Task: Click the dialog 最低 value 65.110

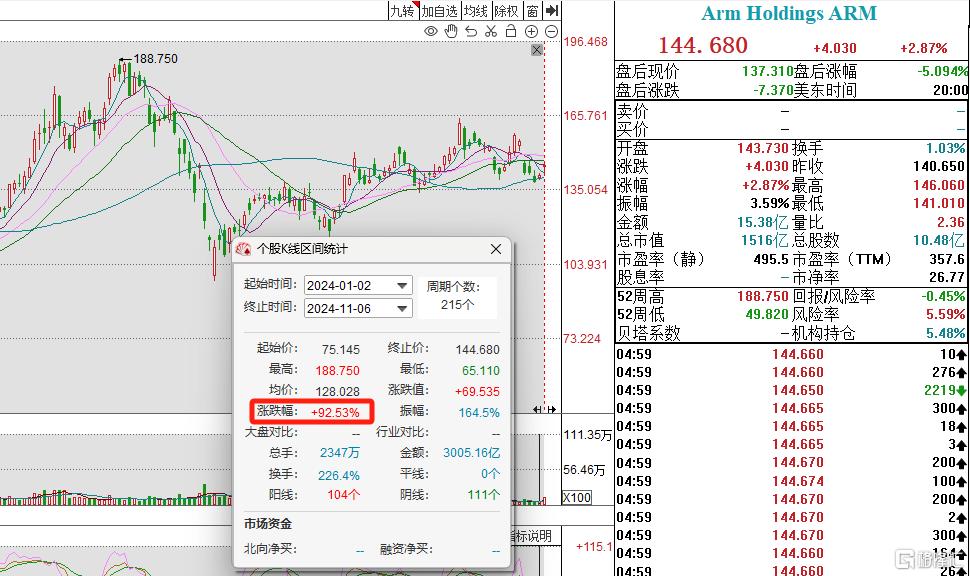Action: click(481, 371)
